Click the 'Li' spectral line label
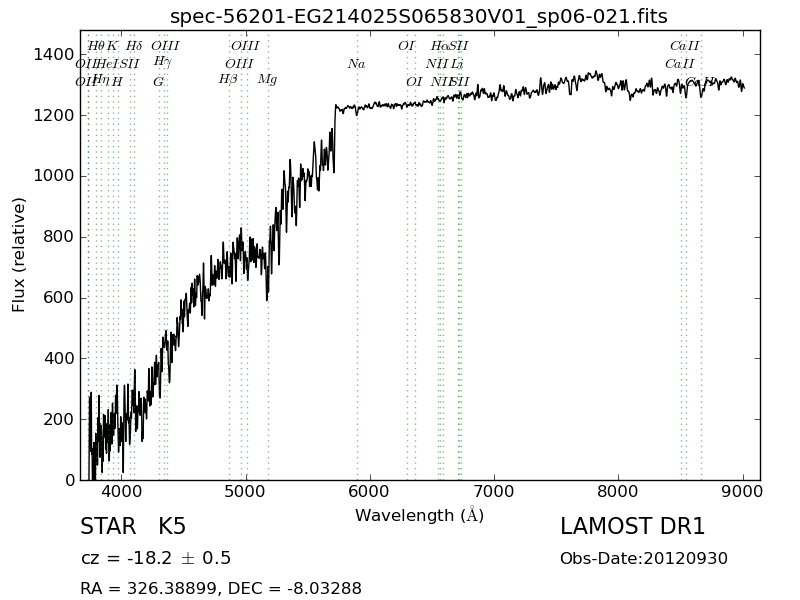This screenshot has width=800, height=600. [457, 64]
